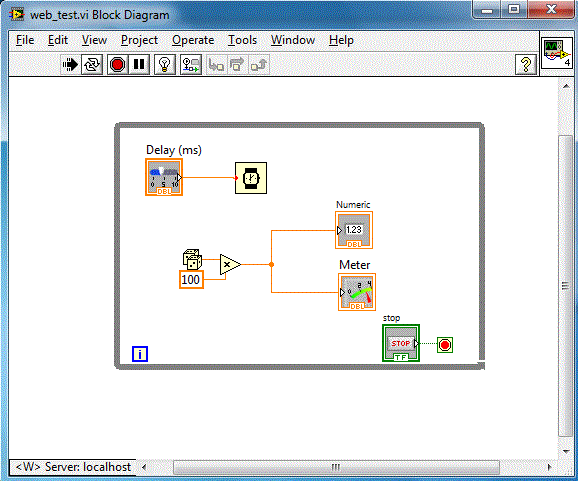Toggle Run Continuously button
578x481 pixels.
click(91, 65)
